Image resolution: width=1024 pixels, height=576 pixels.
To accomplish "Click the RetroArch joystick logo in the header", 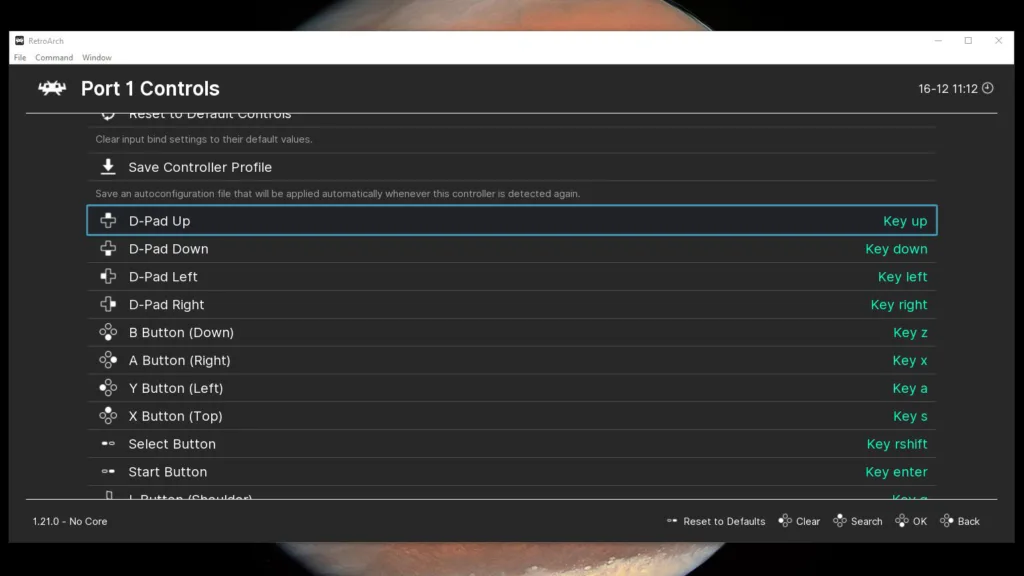I will [52, 88].
